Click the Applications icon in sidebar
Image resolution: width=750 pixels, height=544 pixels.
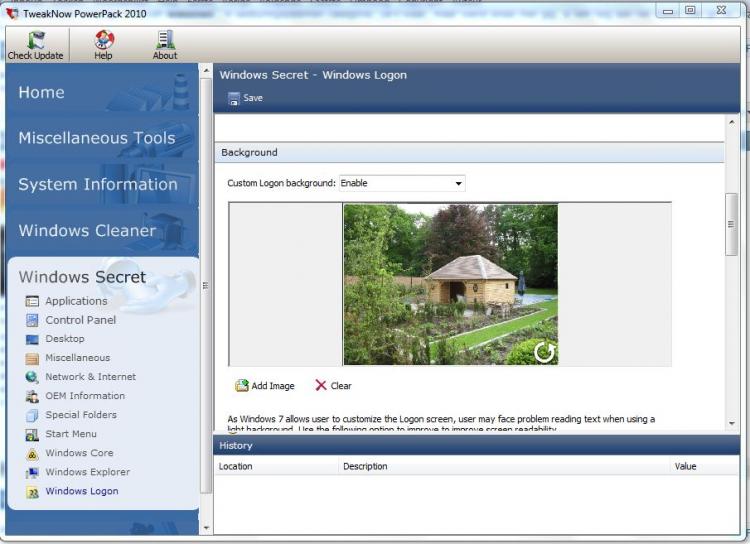click(32, 301)
